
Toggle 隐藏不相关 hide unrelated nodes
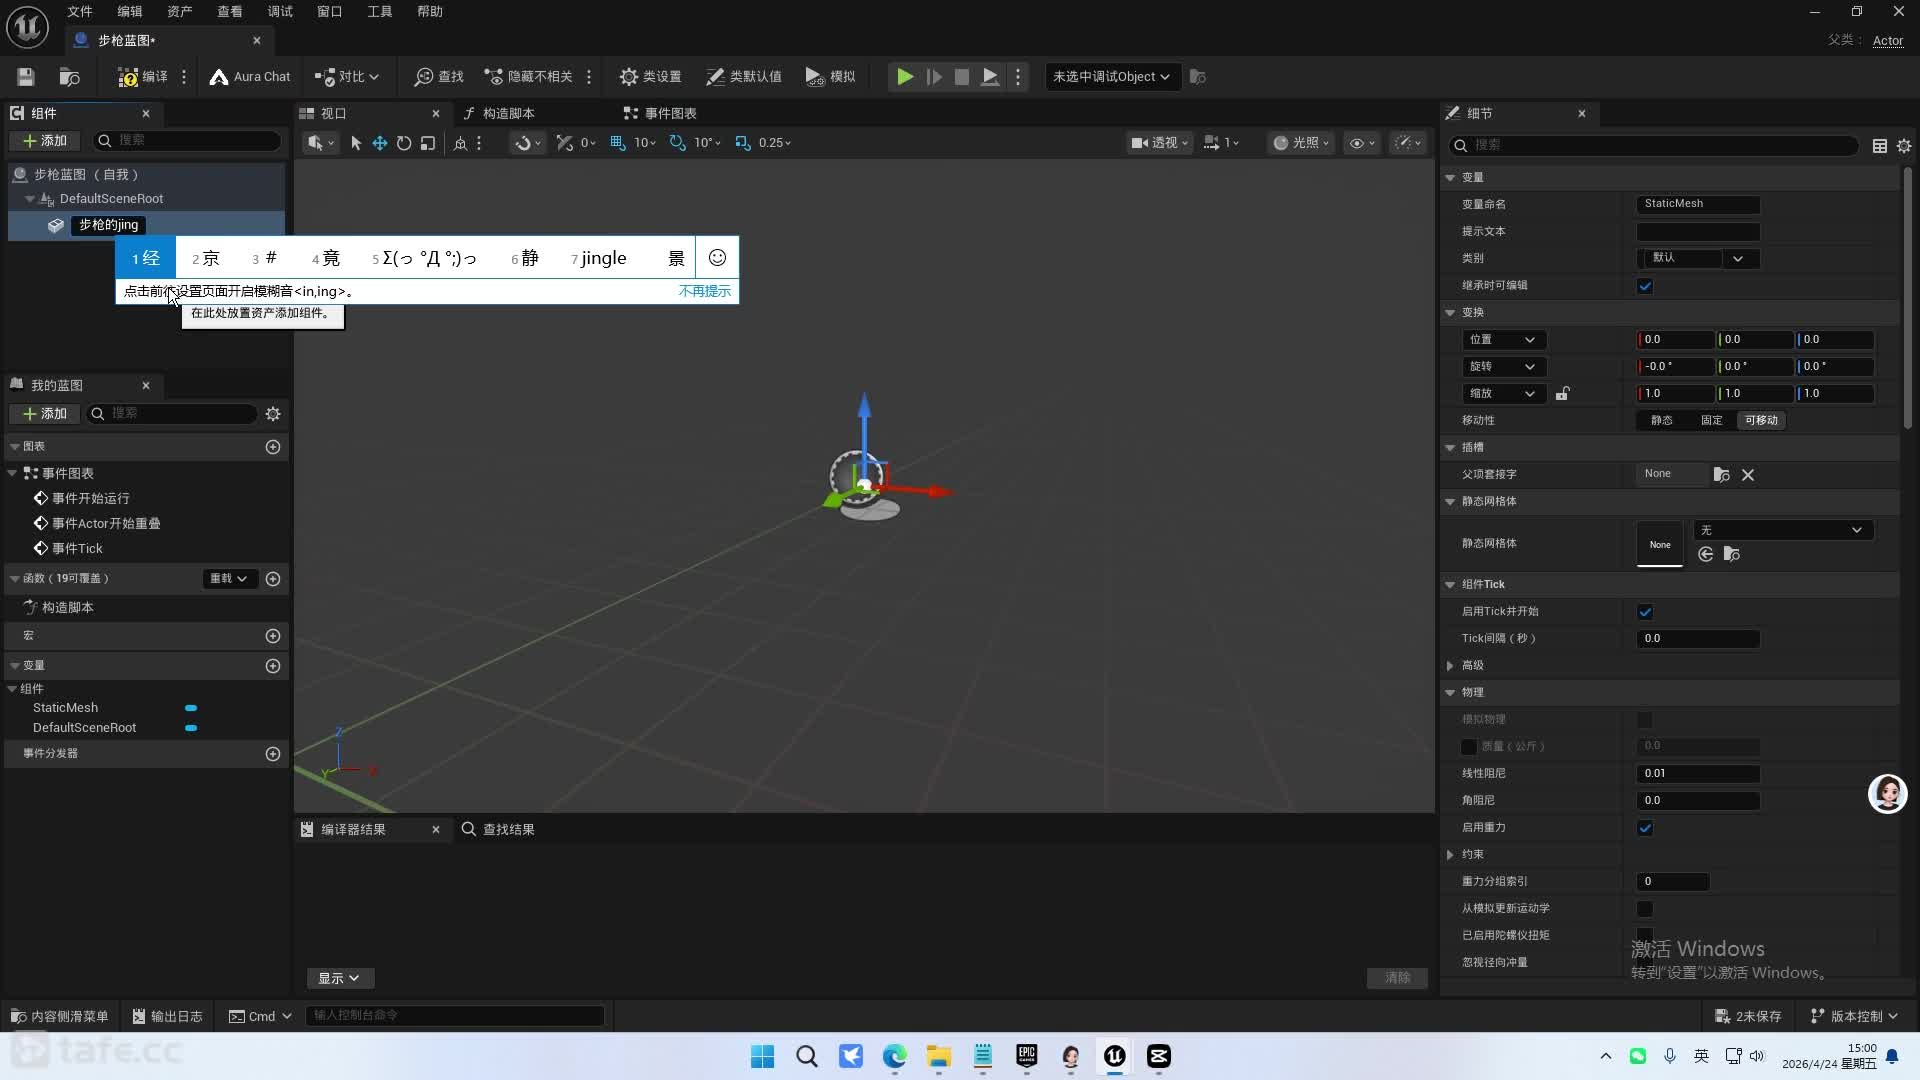click(x=529, y=77)
